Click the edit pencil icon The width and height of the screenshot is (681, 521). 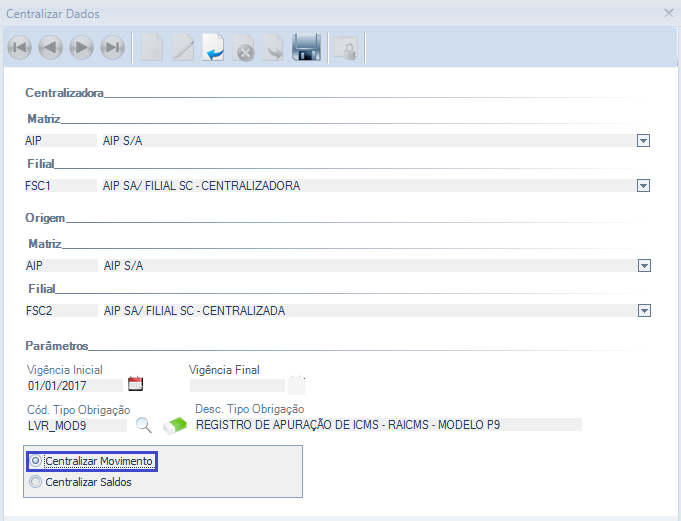coord(183,47)
